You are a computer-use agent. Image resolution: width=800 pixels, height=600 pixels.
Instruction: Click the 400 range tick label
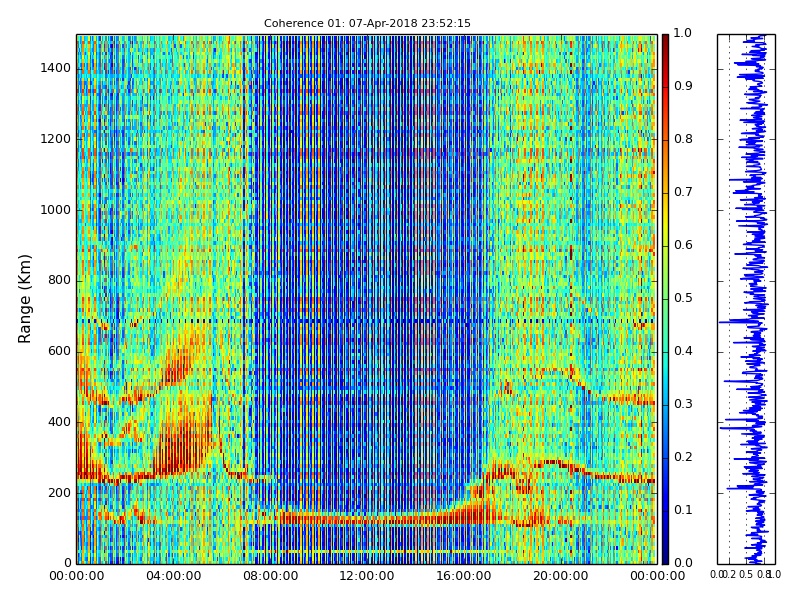tap(59, 422)
